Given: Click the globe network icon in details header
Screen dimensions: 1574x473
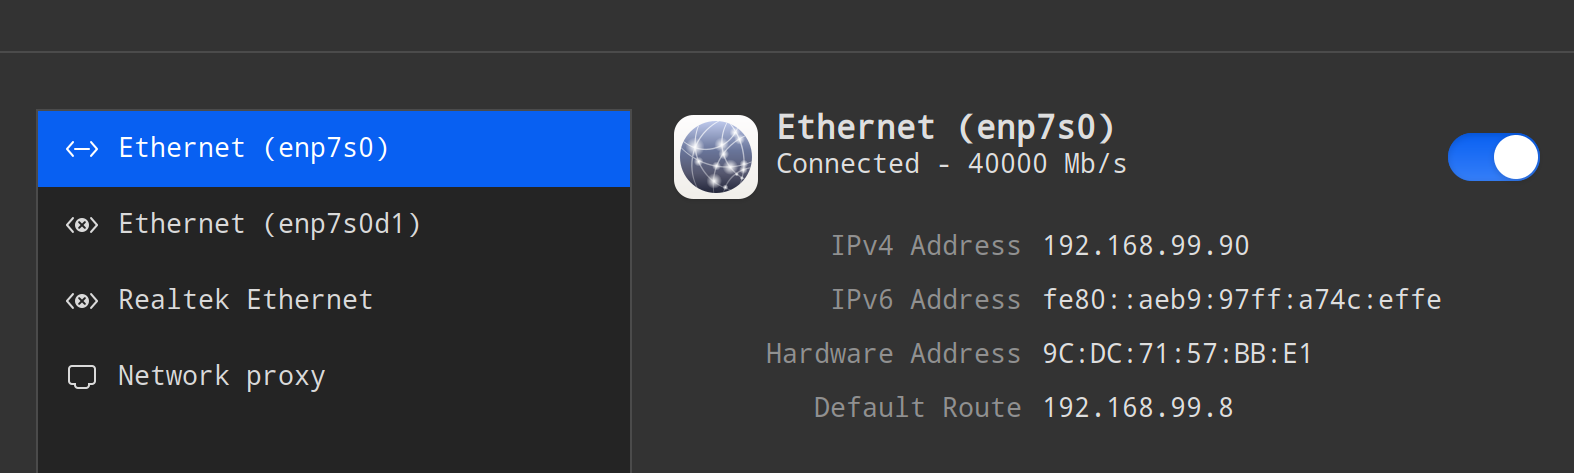Looking at the screenshot, I should [x=716, y=157].
